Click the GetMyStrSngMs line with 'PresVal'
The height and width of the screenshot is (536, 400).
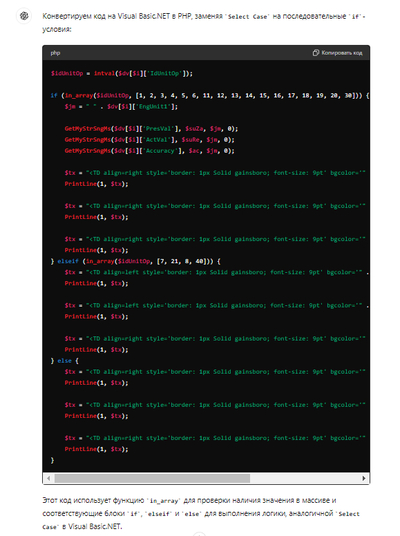[151, 129]
